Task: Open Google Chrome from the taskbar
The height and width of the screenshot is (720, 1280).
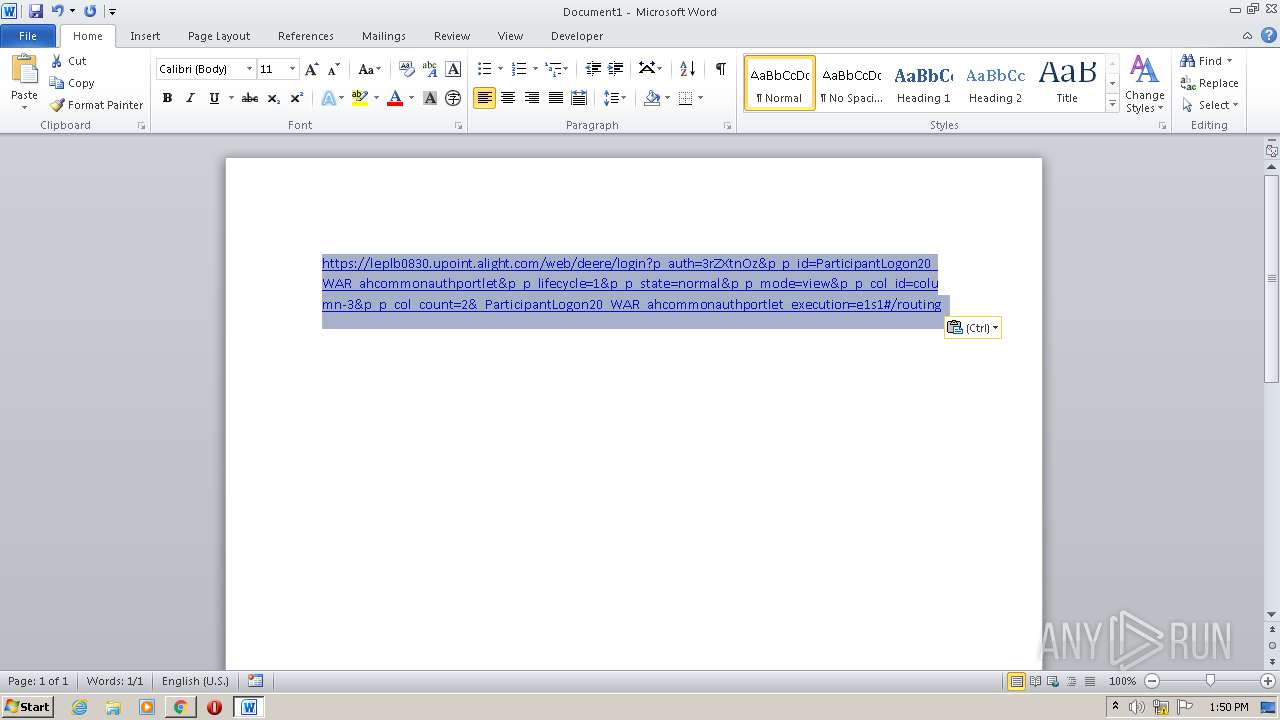Action: point(180,707)
